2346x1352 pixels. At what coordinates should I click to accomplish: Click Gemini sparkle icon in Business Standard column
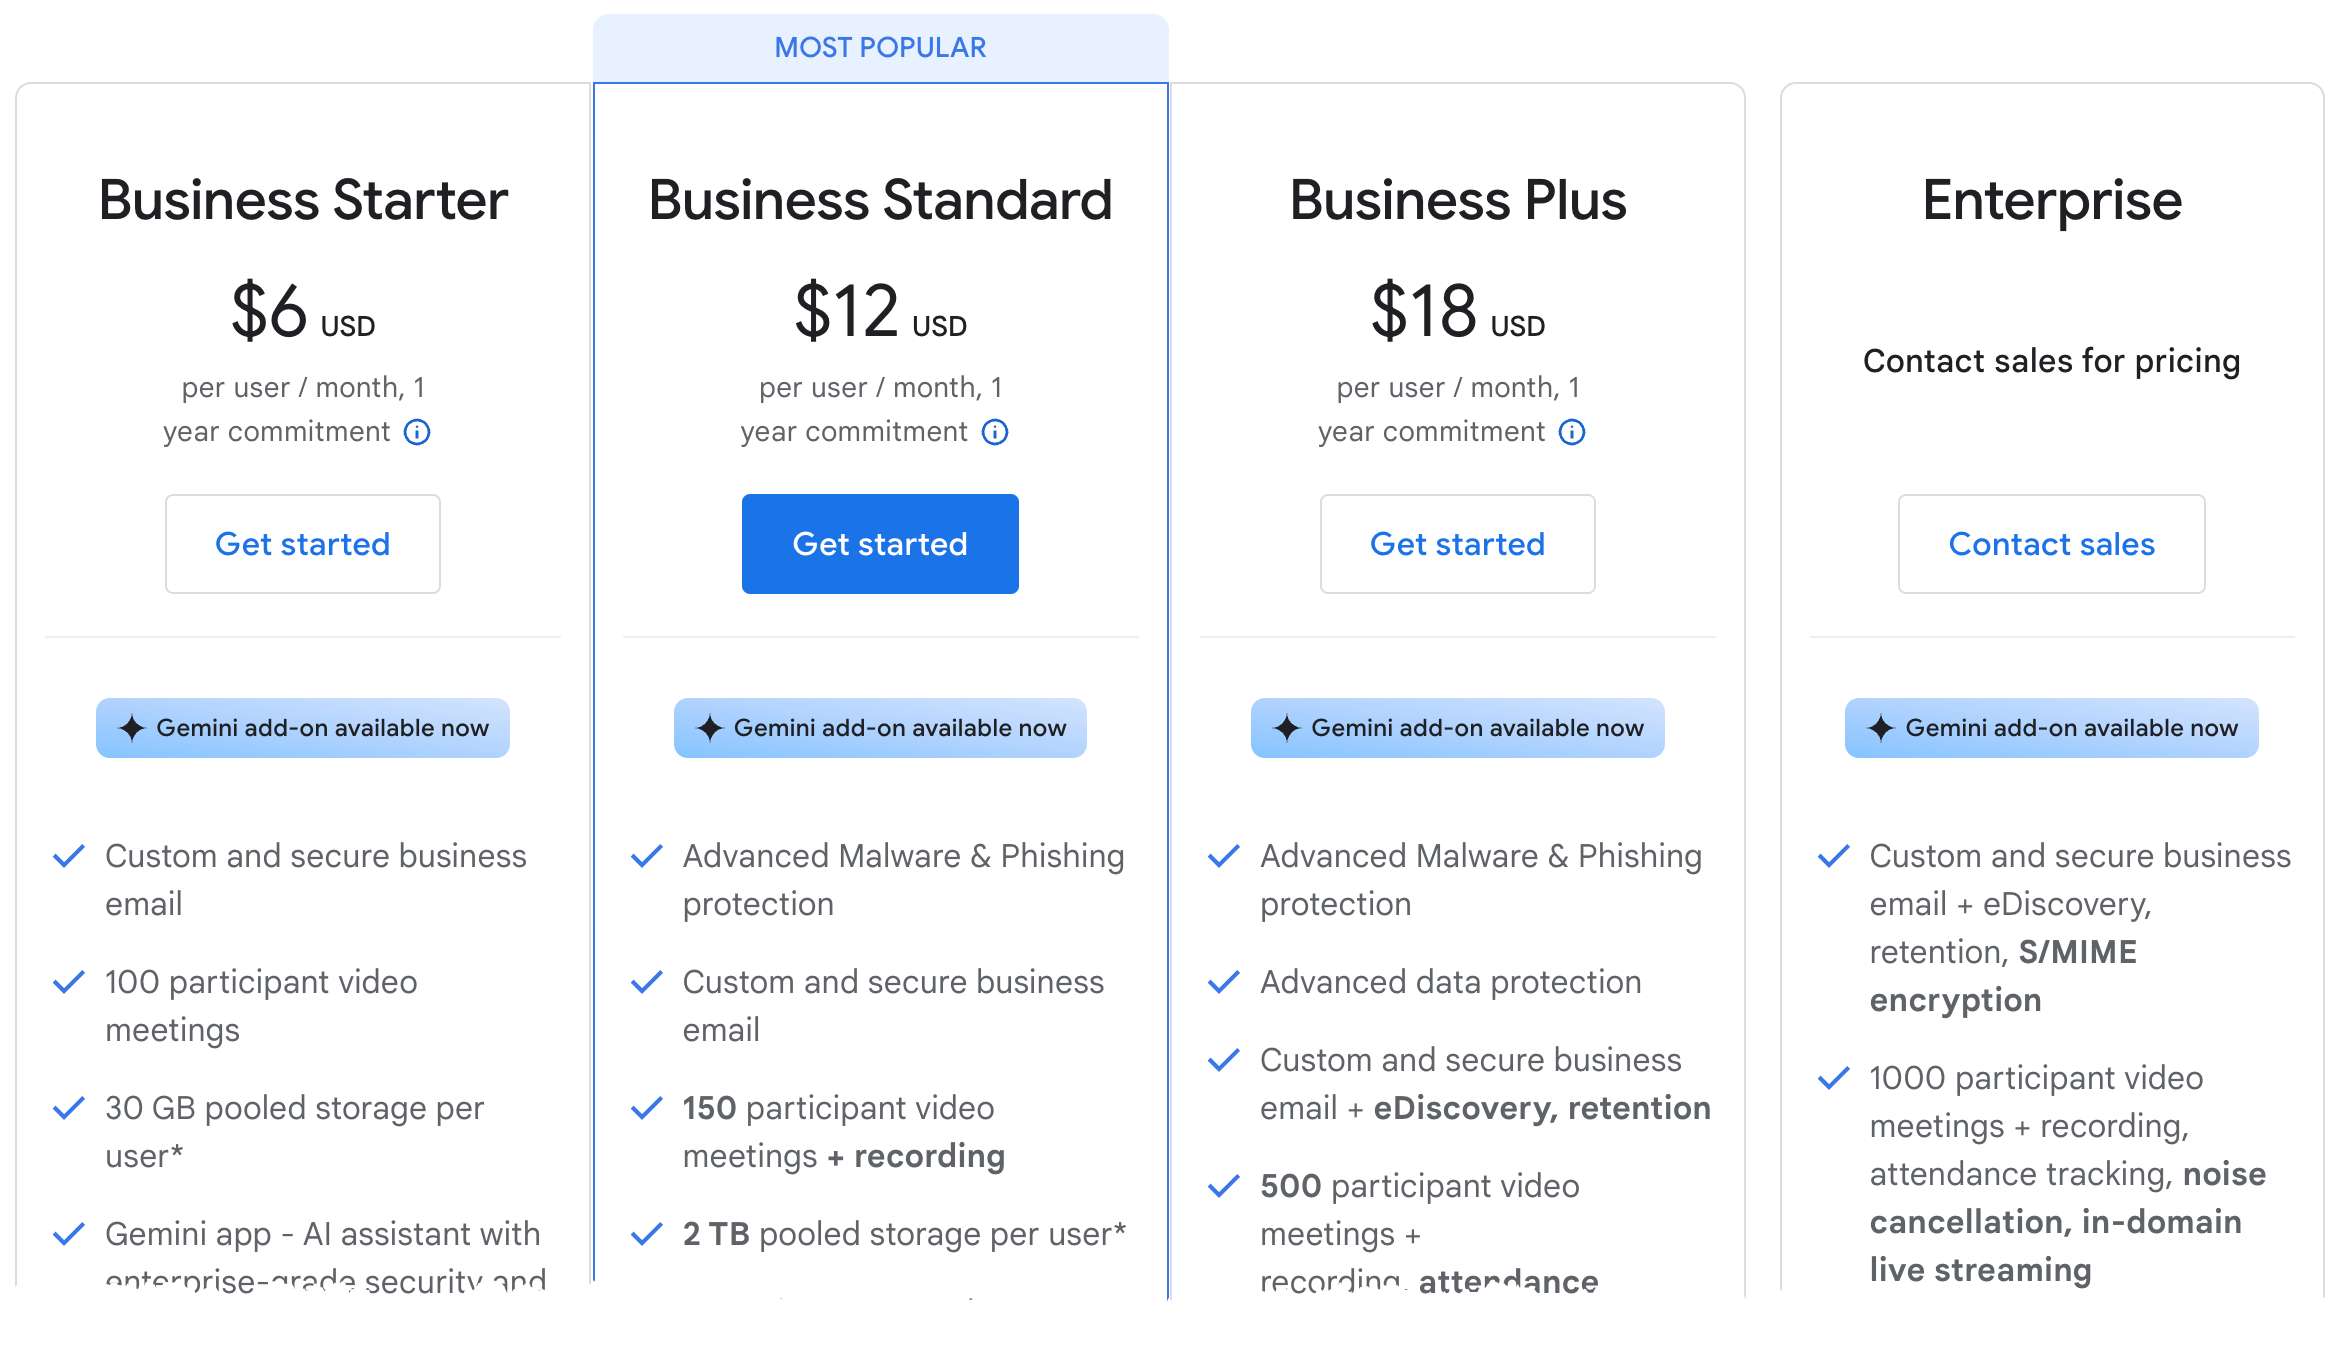710,728
